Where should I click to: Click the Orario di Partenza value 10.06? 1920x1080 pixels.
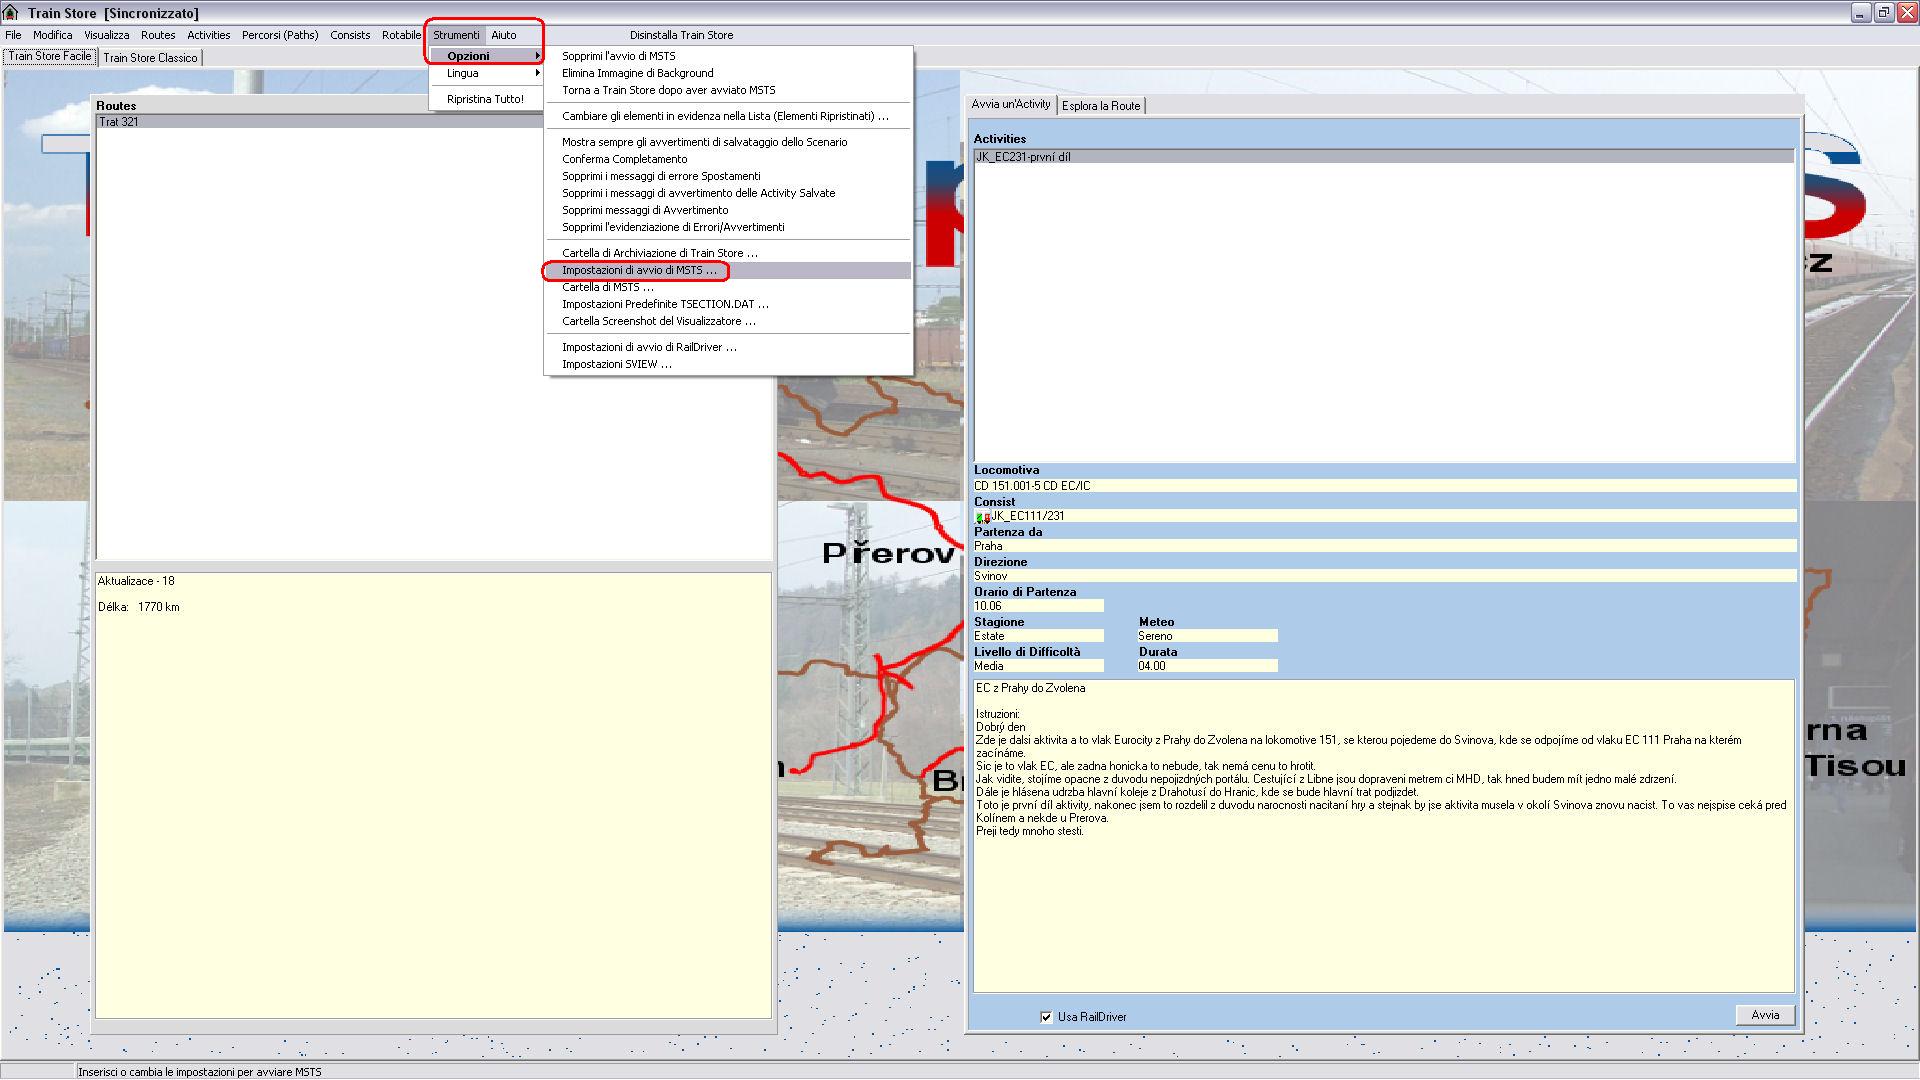[1038, 606]
